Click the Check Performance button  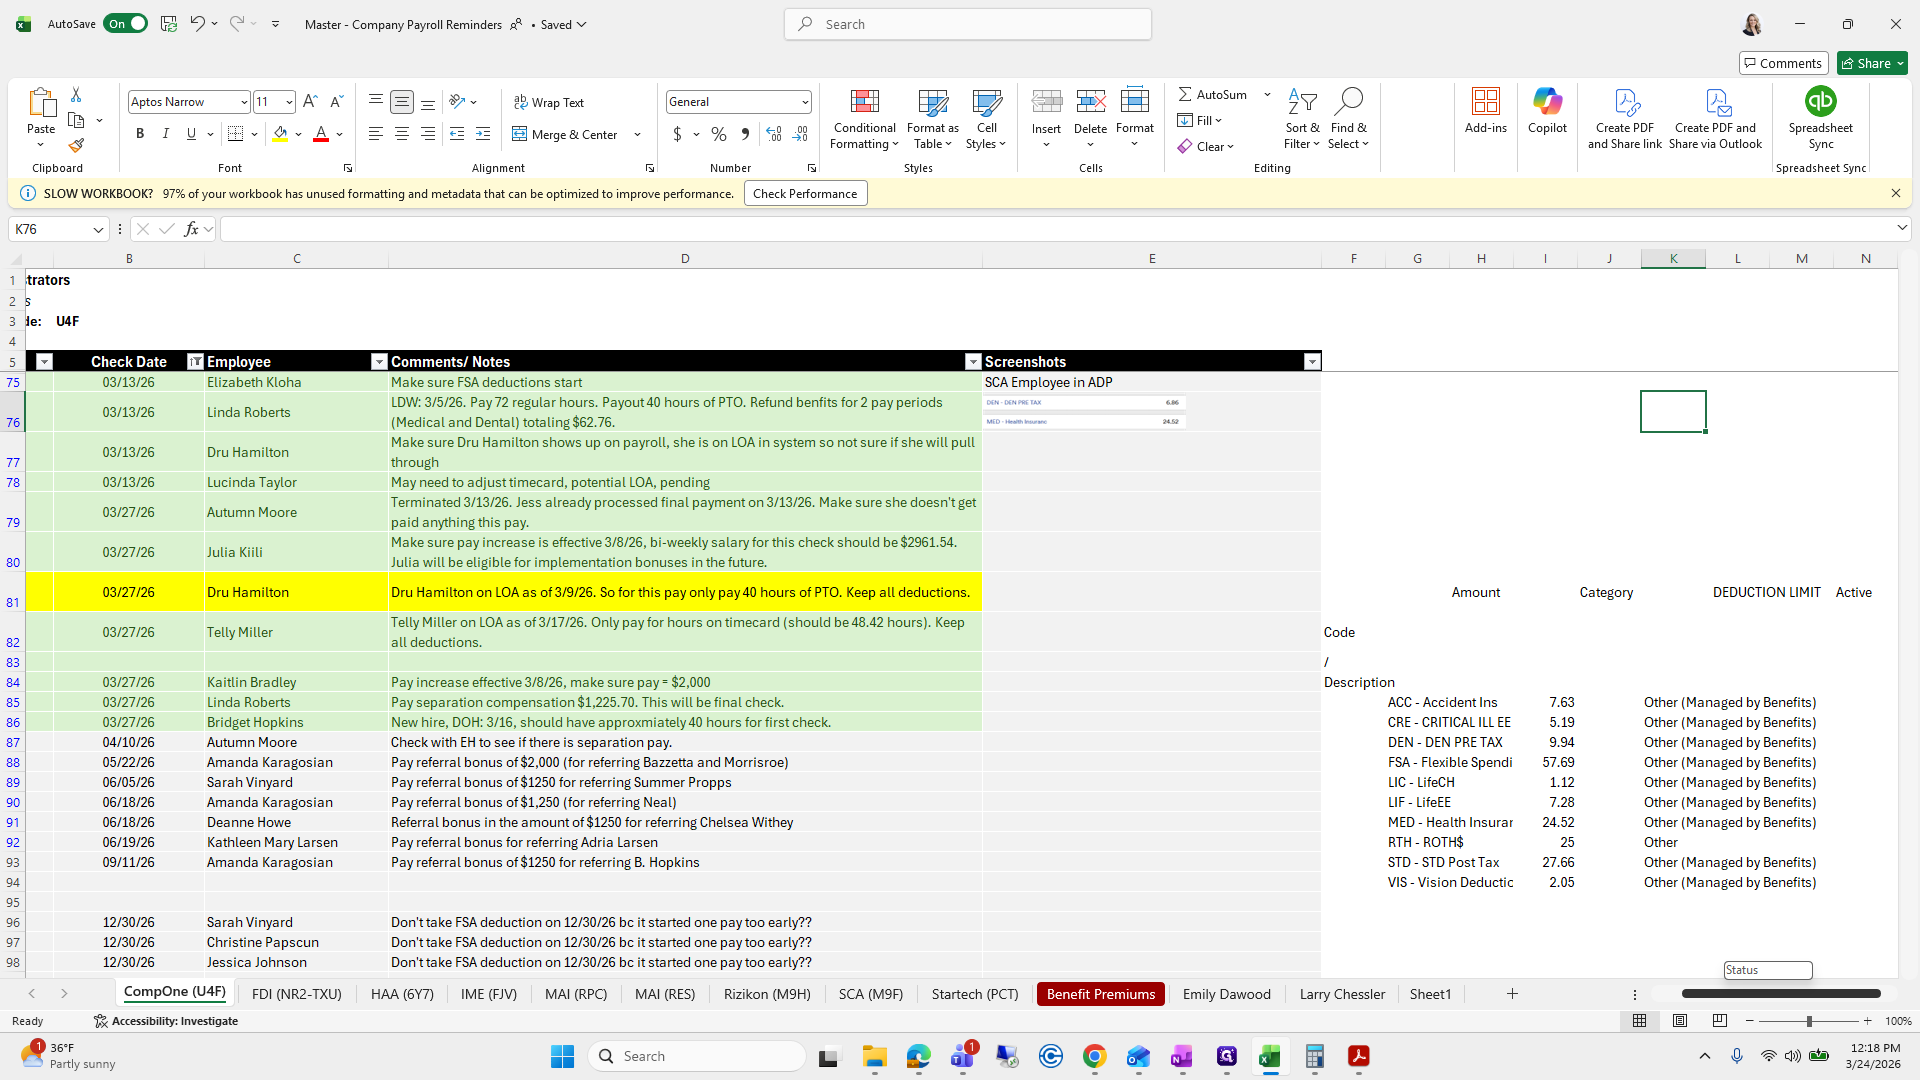click(805, 194)
